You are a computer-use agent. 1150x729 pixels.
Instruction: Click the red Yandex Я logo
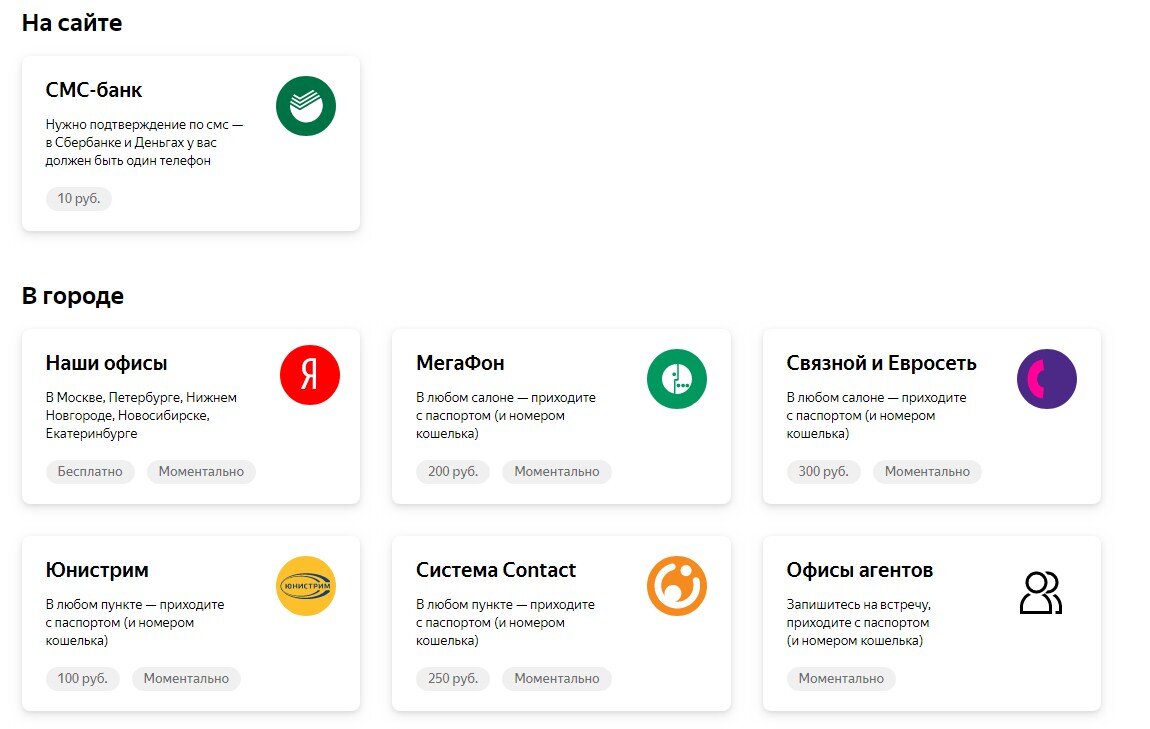[310, 375]
